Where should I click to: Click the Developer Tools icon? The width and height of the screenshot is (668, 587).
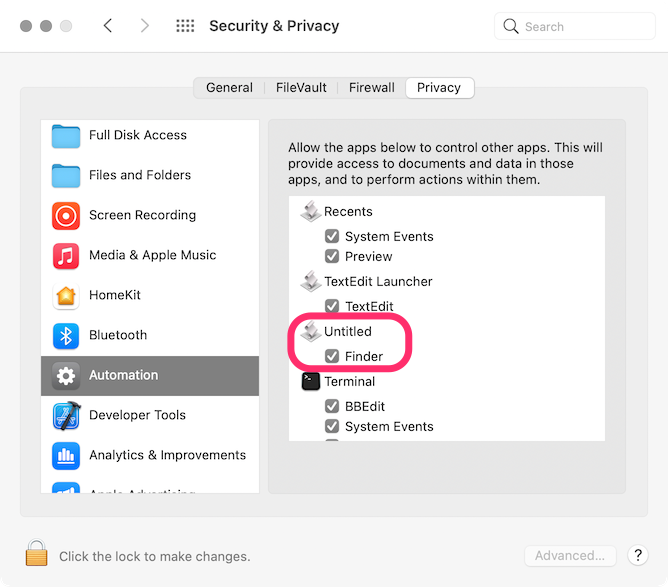point(66,415)
